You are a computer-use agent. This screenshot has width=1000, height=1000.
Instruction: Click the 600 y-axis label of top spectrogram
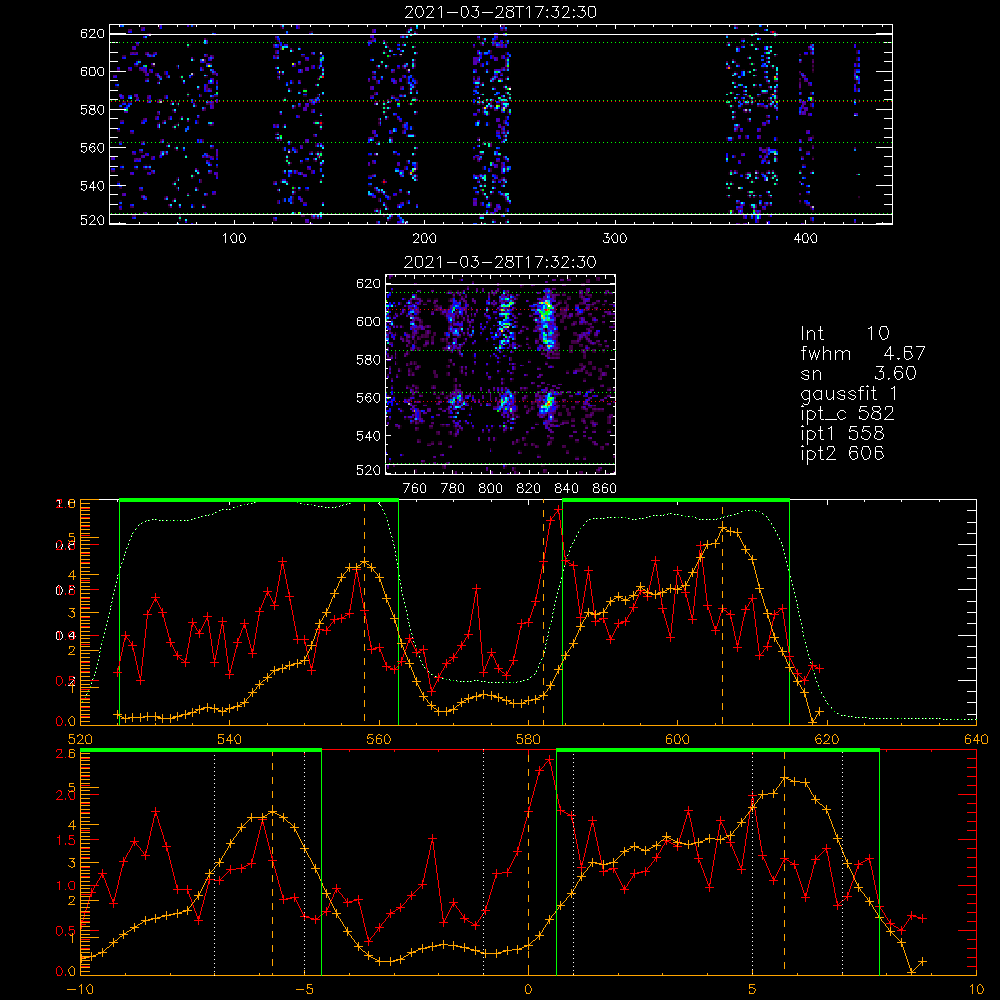(92, 71)
